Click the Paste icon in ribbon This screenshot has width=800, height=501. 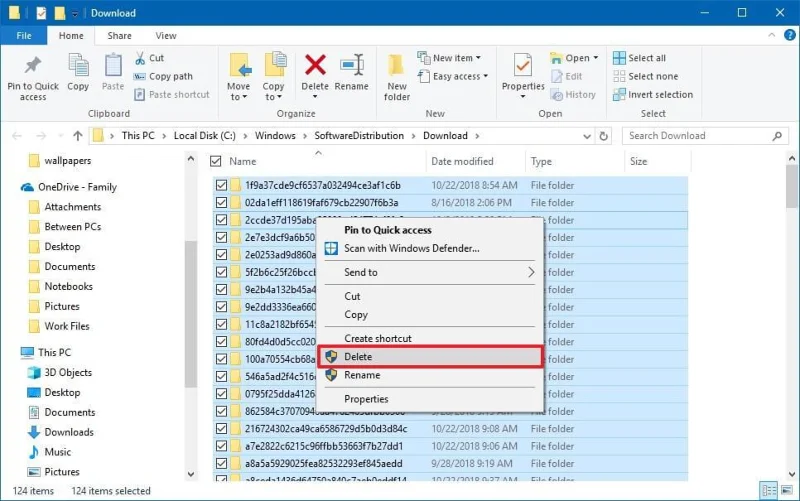tap(113, 66)
